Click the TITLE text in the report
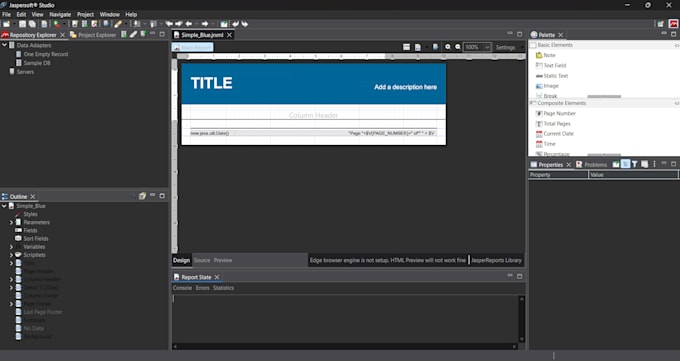 pos(212,83)
